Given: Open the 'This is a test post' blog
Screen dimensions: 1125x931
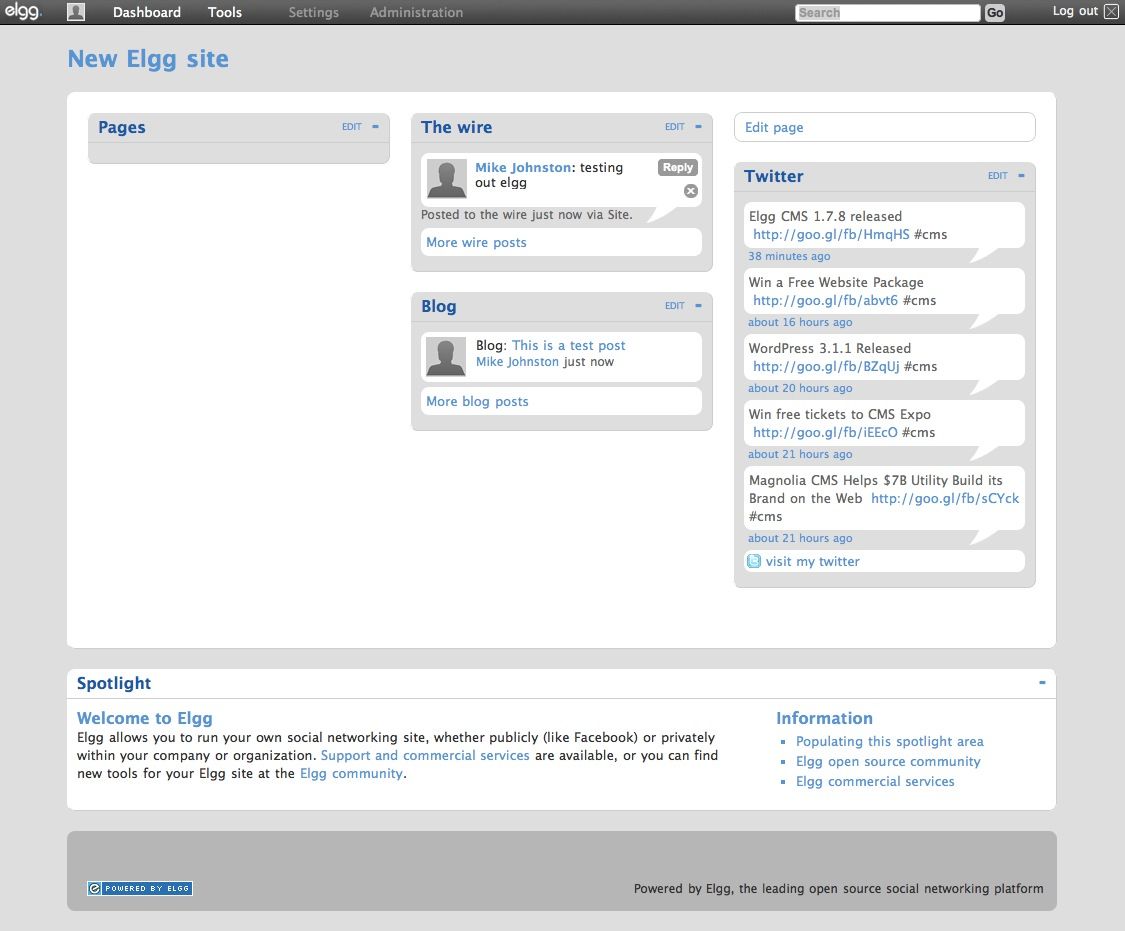Looking at the screenshot, I should point(568,345).
